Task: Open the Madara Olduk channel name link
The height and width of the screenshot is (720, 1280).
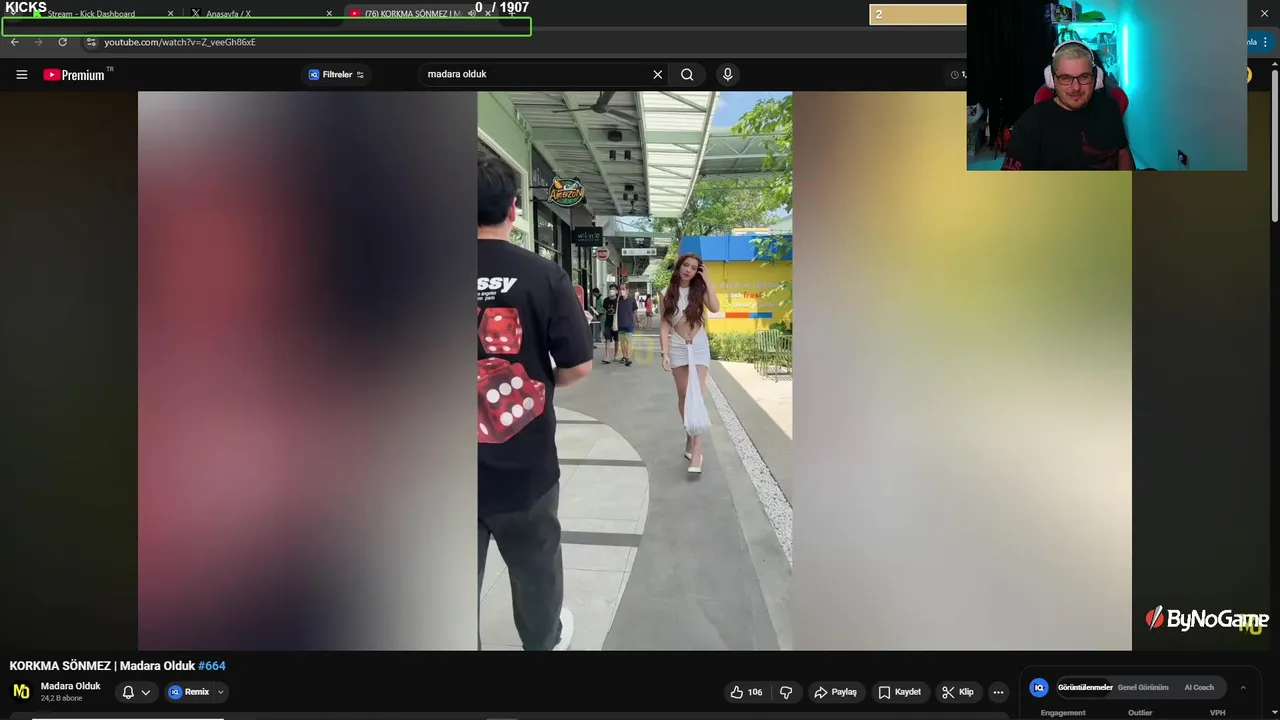Action: pyautogui.click(x=71, y=686)
